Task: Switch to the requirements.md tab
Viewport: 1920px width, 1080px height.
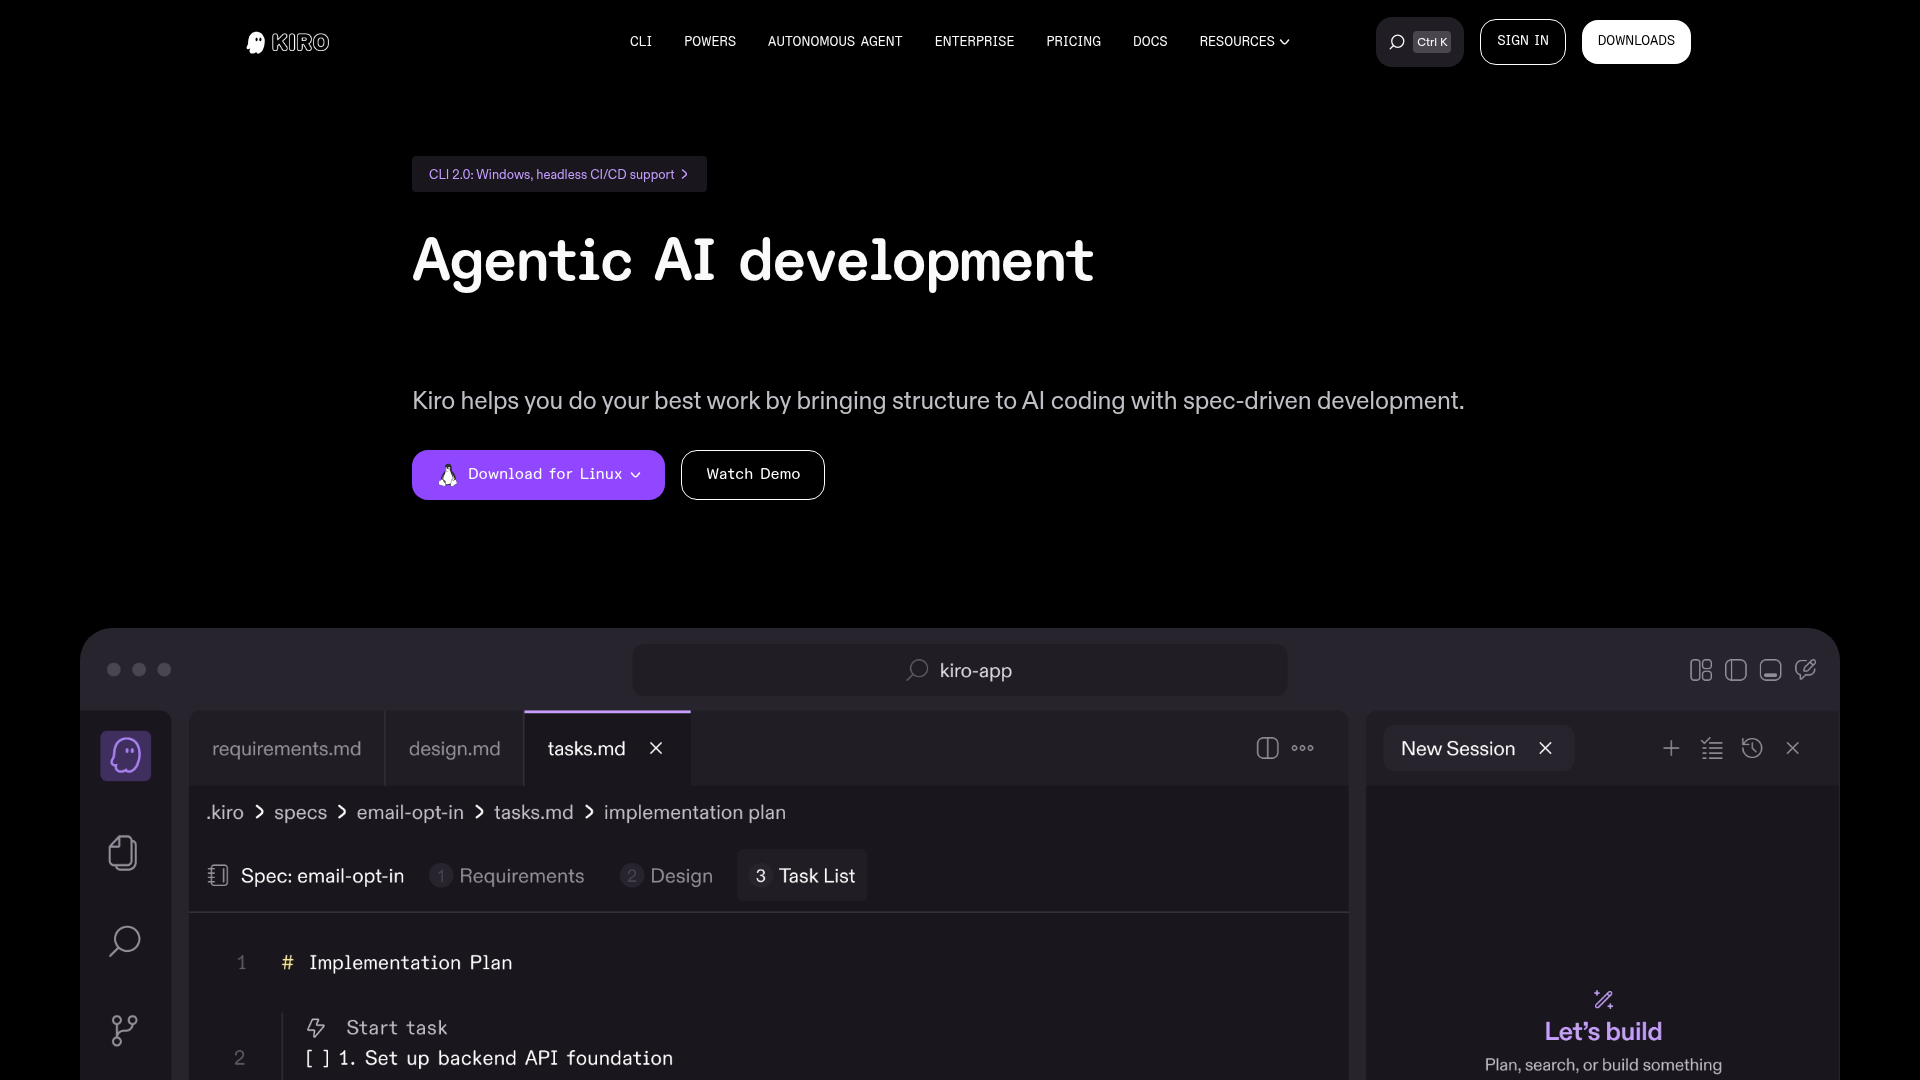Action: 287,748
